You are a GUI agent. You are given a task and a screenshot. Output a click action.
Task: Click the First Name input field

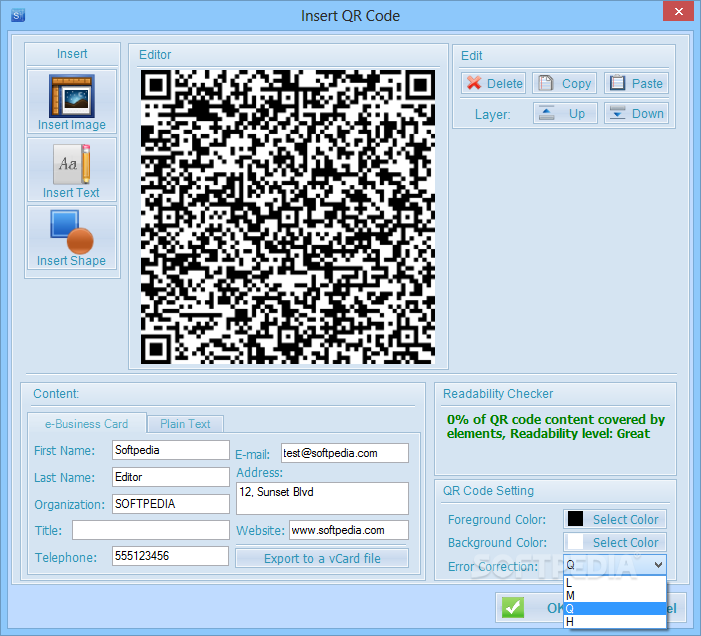171,450
